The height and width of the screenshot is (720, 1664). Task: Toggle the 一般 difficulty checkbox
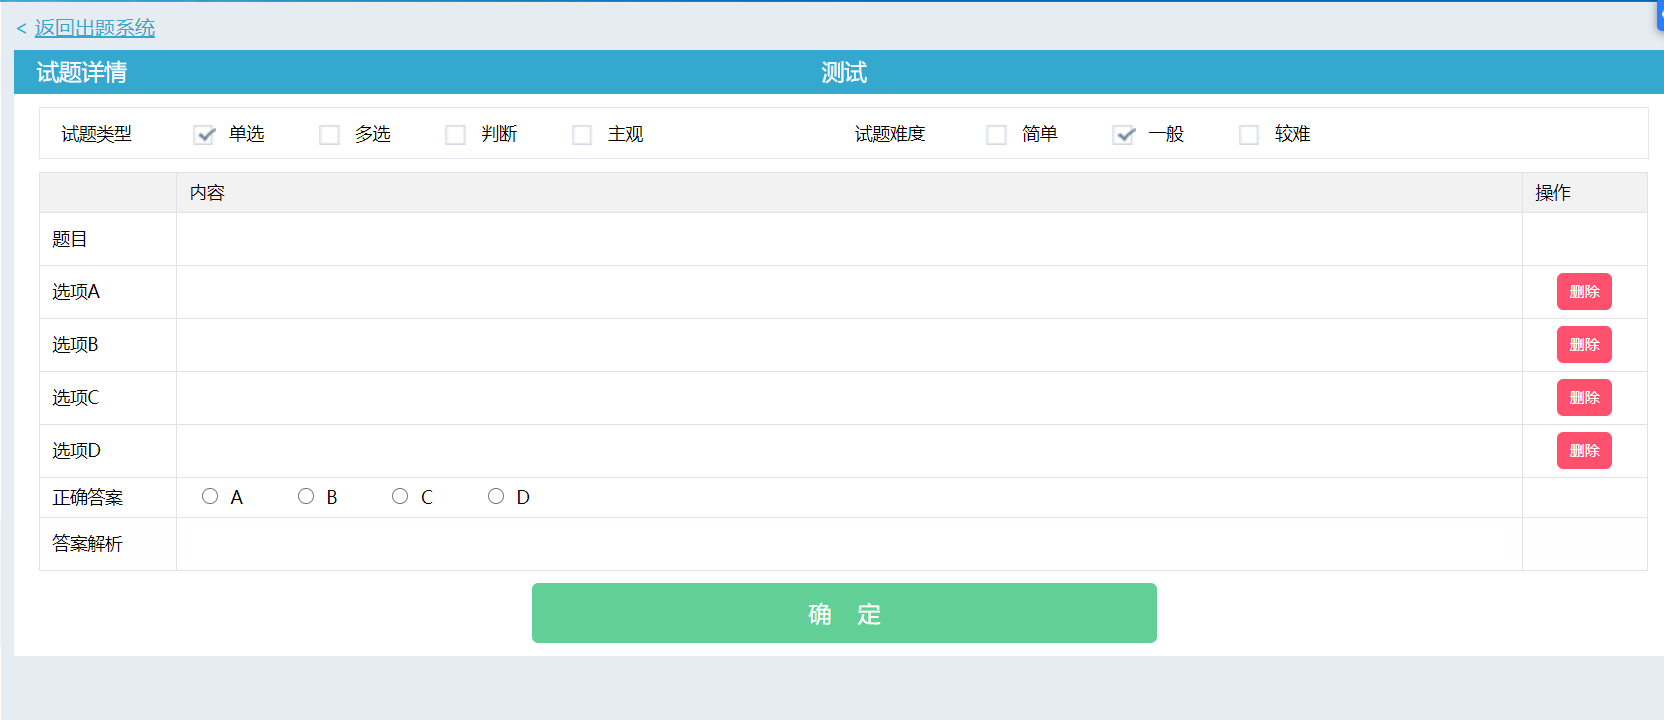[x=1123, y=135]
